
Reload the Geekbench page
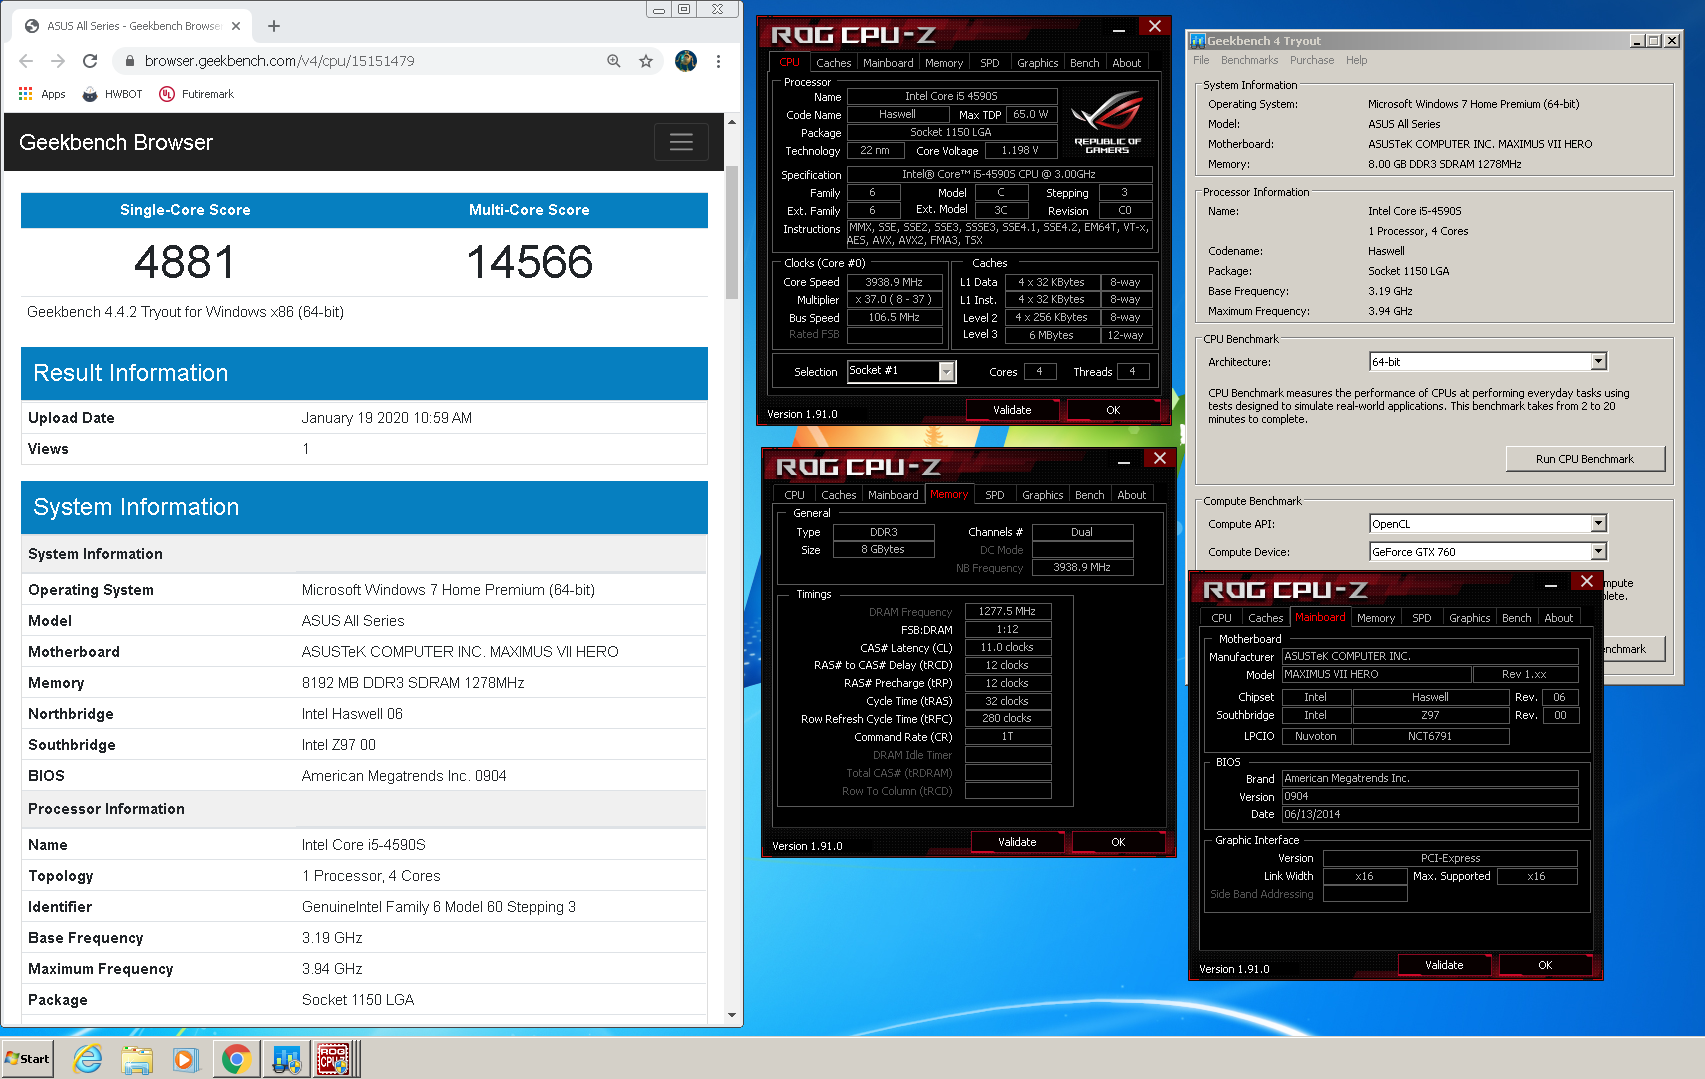[90, 61]
